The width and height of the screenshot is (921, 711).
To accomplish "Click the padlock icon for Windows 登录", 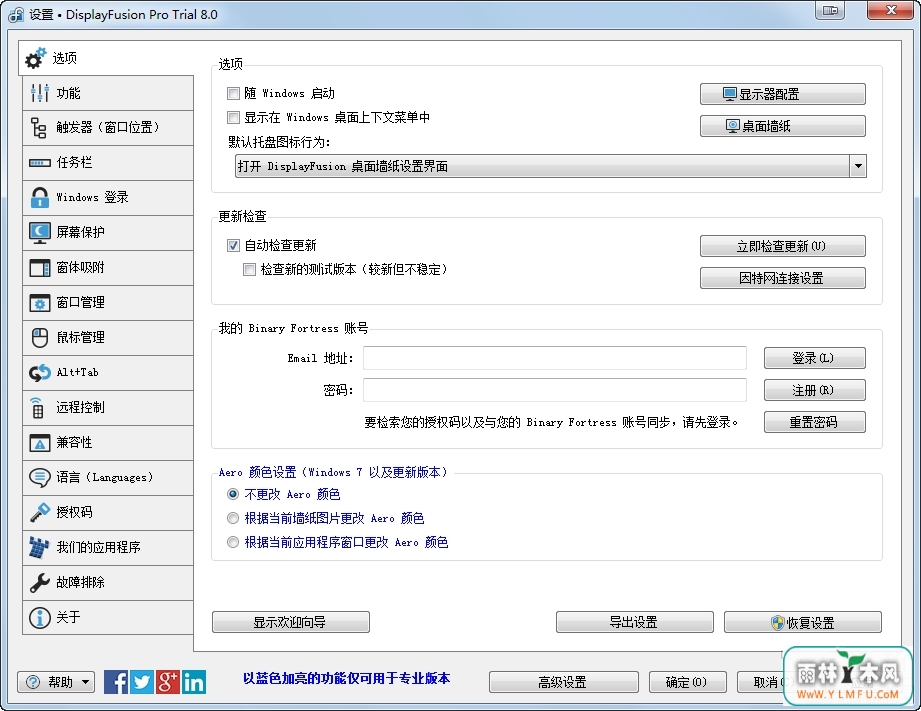I will click(39, 197).
